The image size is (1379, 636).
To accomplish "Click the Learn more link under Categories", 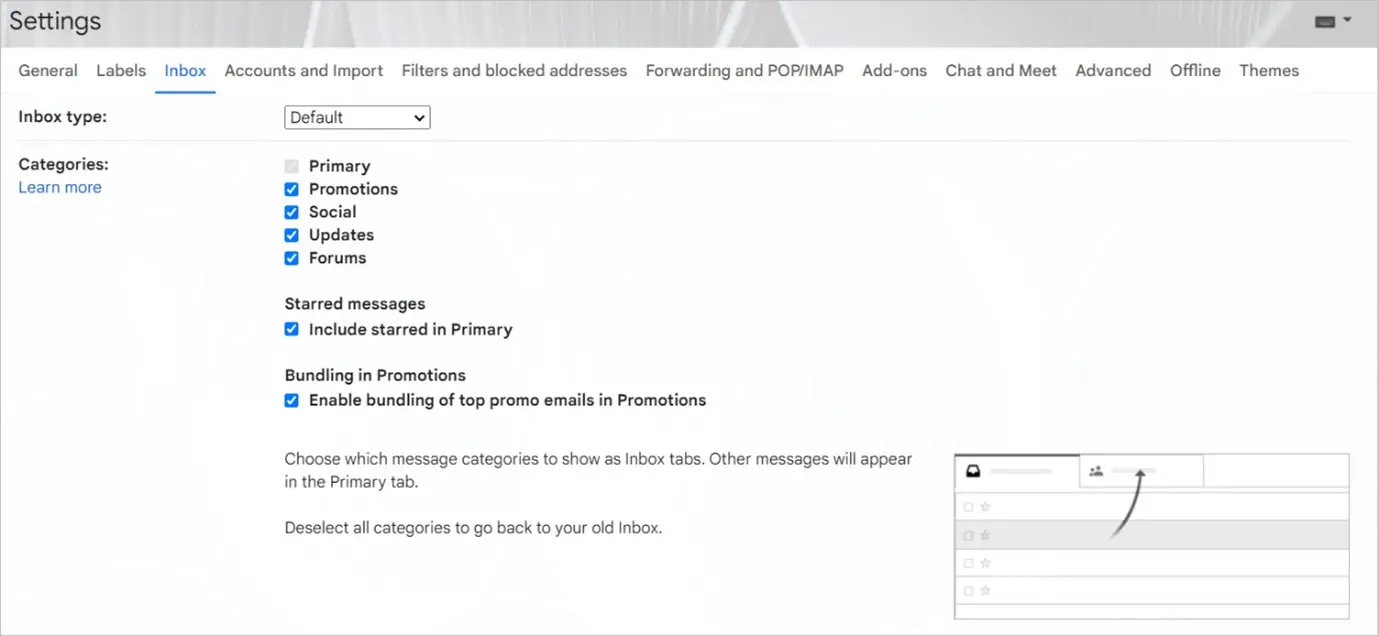I will tap(60, 187).
